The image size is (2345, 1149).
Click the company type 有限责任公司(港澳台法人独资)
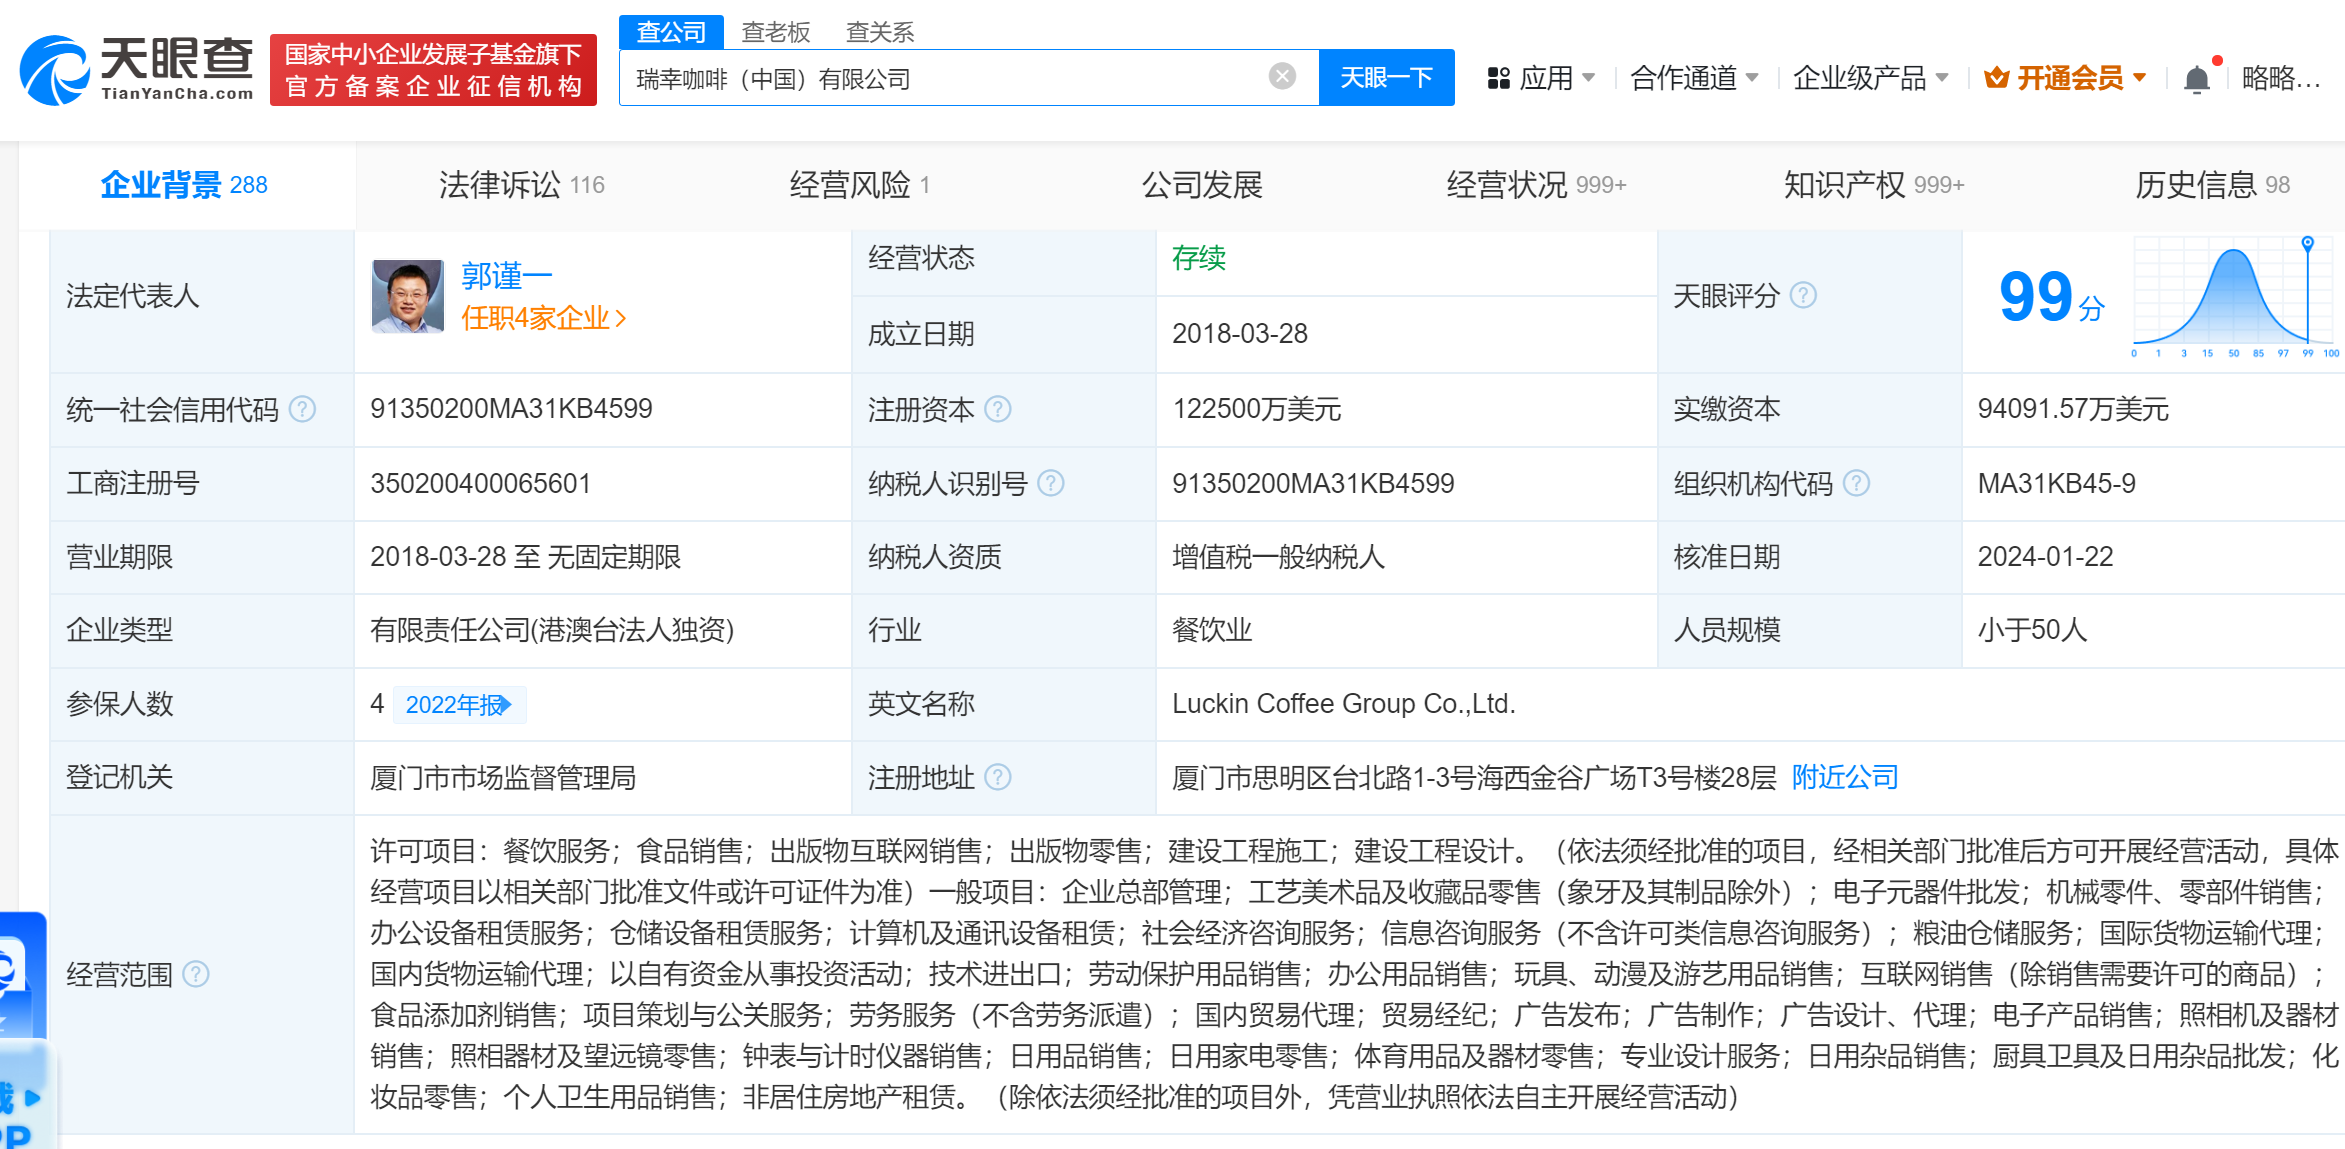point(552,630)
